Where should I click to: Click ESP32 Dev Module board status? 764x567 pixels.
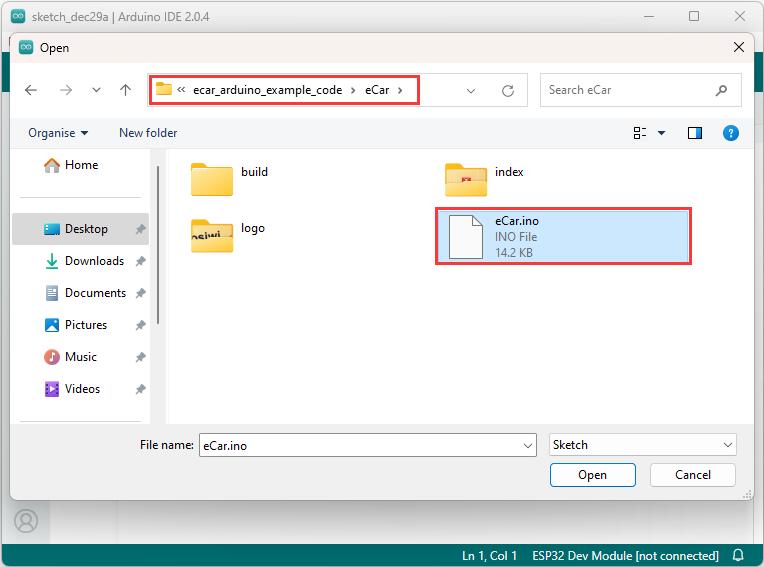(x=625, y=556)
